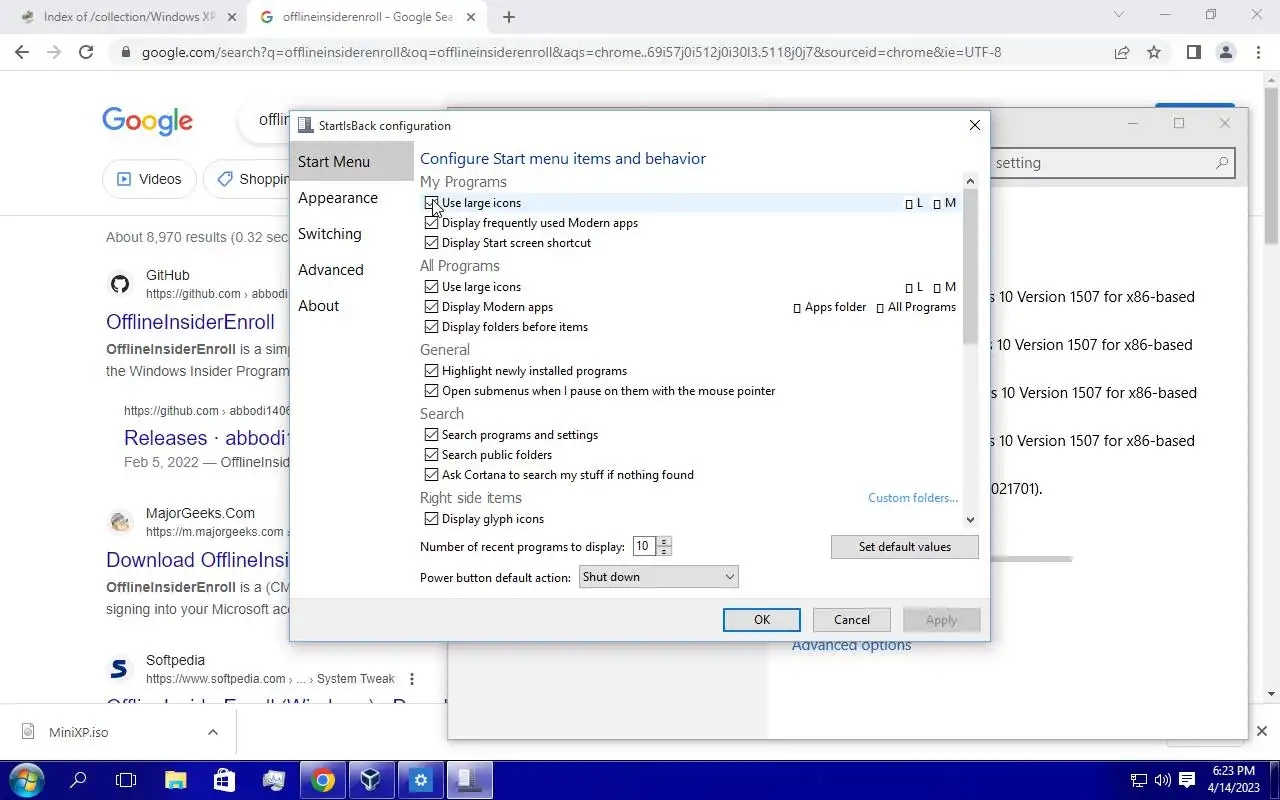Decrease number of recent programs

coord(664,551)
